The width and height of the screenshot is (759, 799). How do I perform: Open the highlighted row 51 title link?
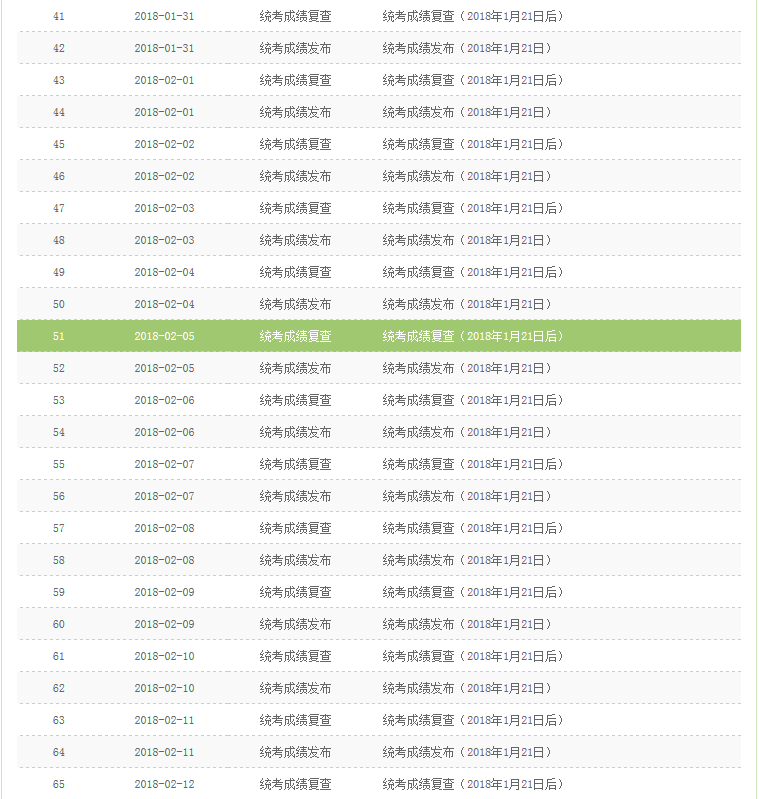[x=472, y=336]
